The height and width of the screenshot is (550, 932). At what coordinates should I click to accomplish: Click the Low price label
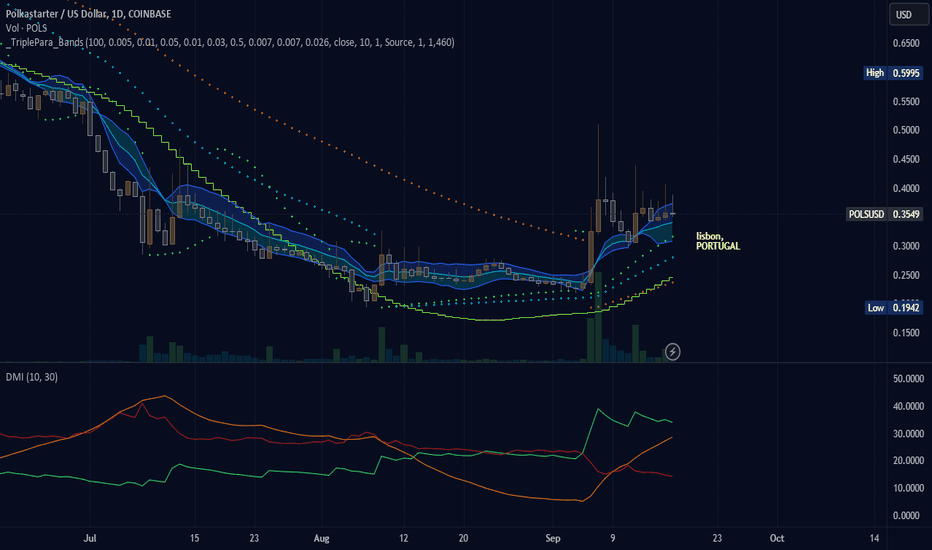coord(876,307)
